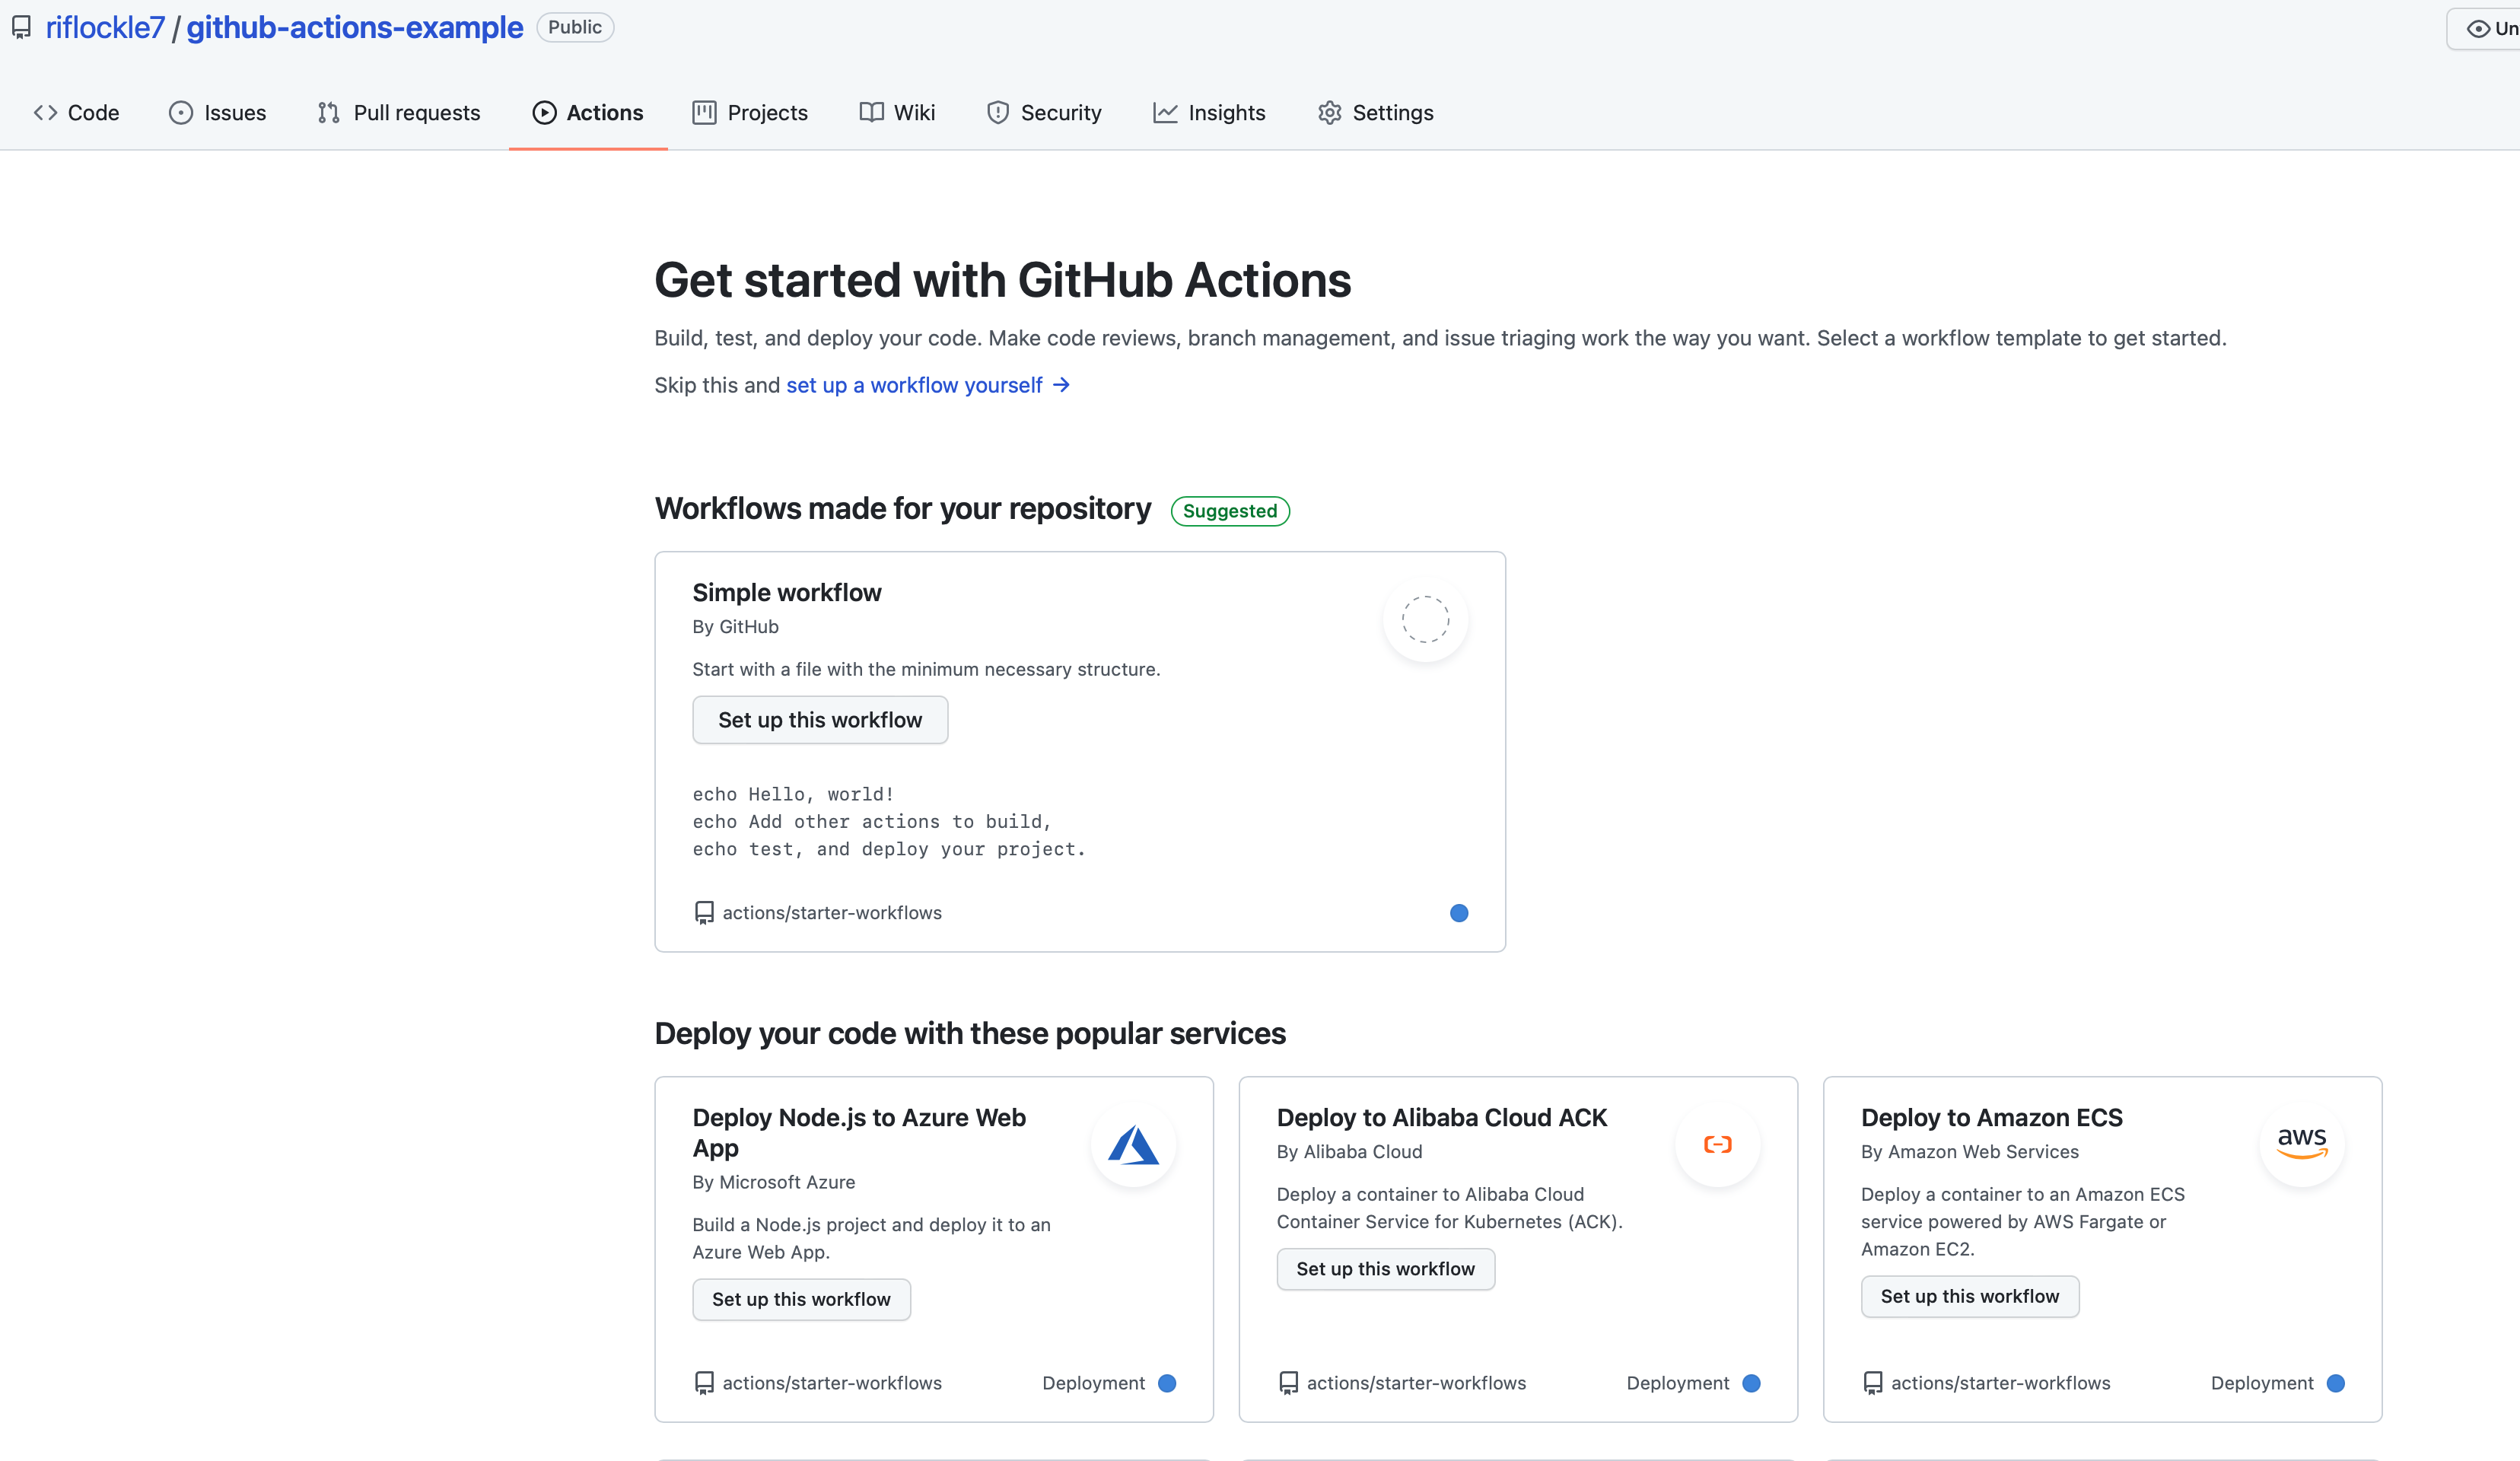View the Insights tab
This screenshot has width=2520, height=1461.
(1209, 113)
